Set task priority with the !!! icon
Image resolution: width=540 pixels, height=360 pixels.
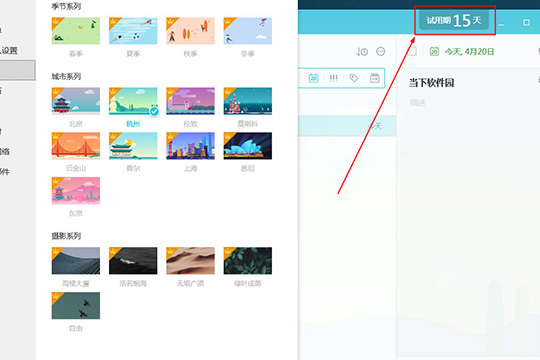333,78
